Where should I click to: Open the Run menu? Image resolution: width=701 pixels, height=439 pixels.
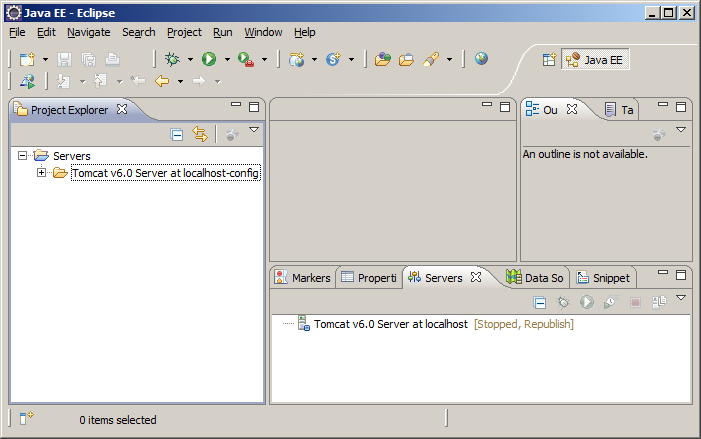point(223,33)
